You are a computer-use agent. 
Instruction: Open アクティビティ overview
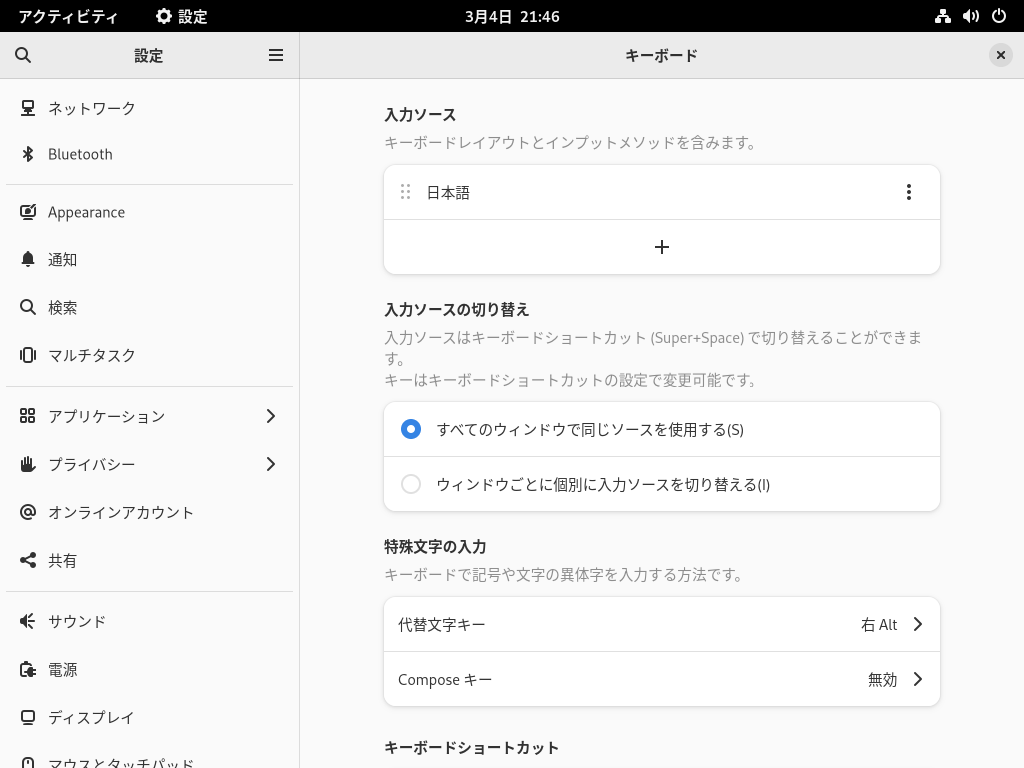coord(68,16)
